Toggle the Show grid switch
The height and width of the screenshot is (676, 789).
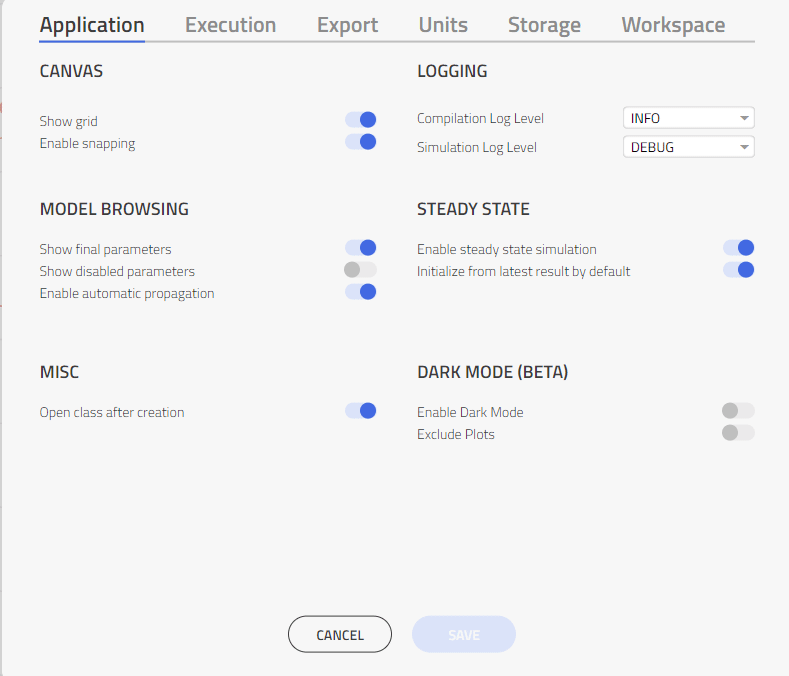(361, 120)
